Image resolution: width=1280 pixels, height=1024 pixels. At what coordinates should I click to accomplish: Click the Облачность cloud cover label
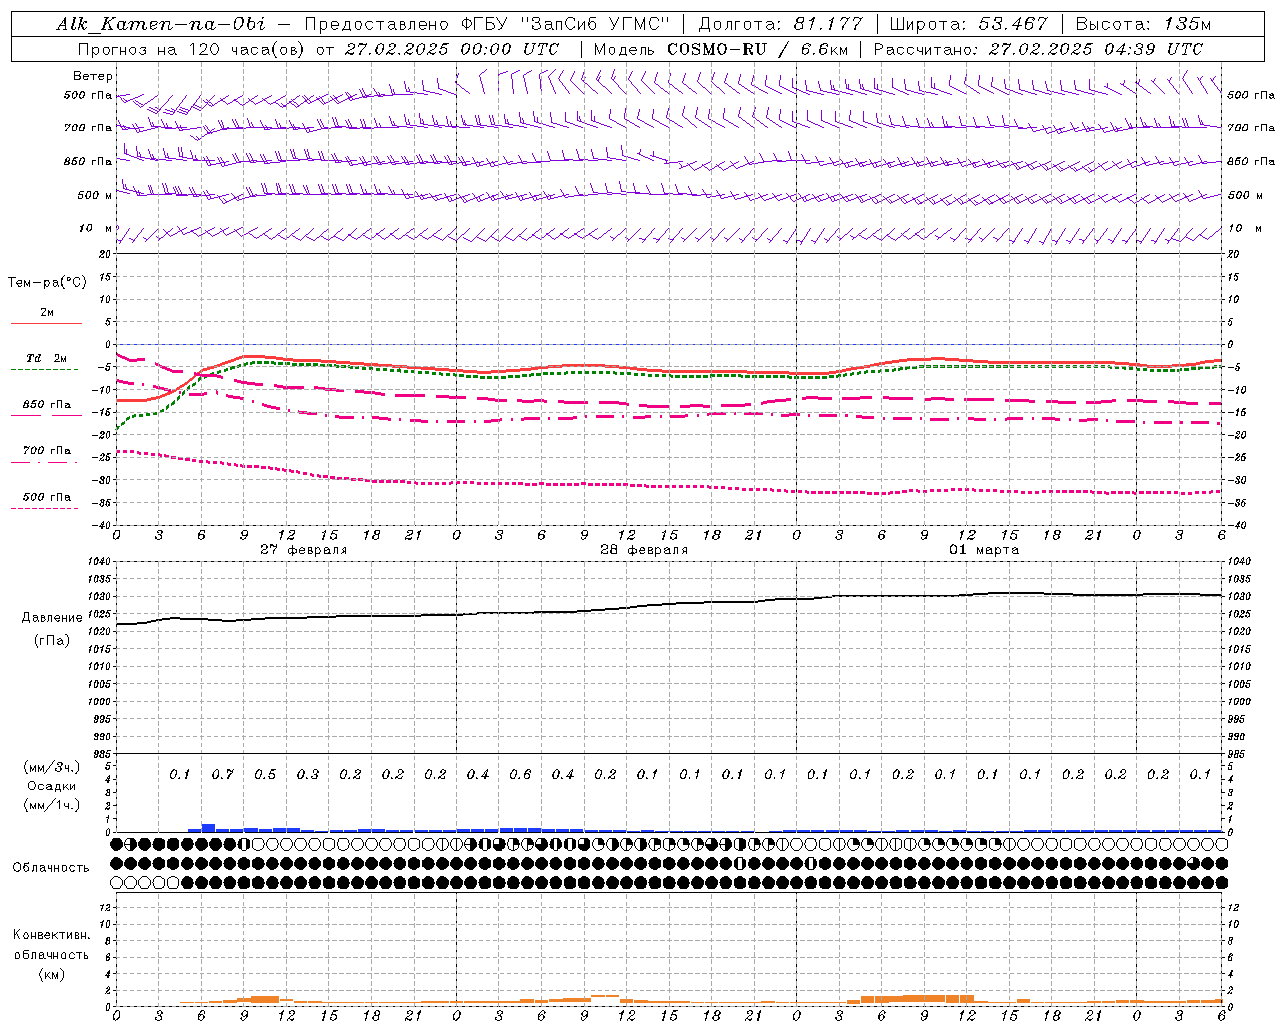[51, 868]
